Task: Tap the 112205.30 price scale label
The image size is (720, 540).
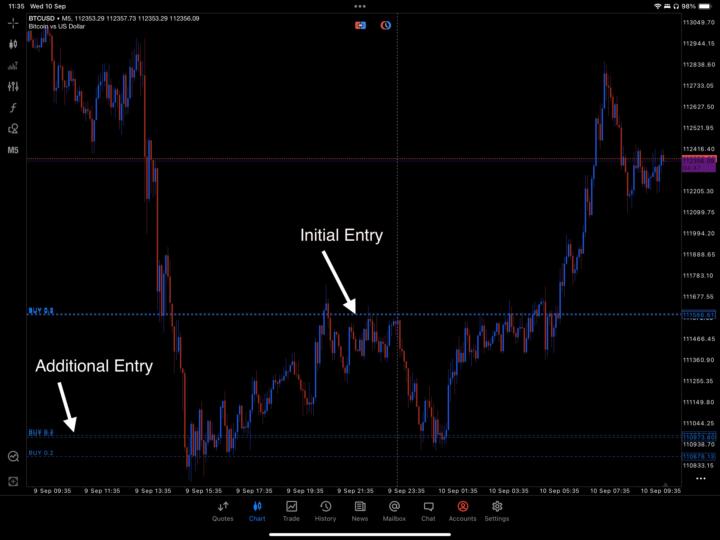Action: click(x=698, y=191)
